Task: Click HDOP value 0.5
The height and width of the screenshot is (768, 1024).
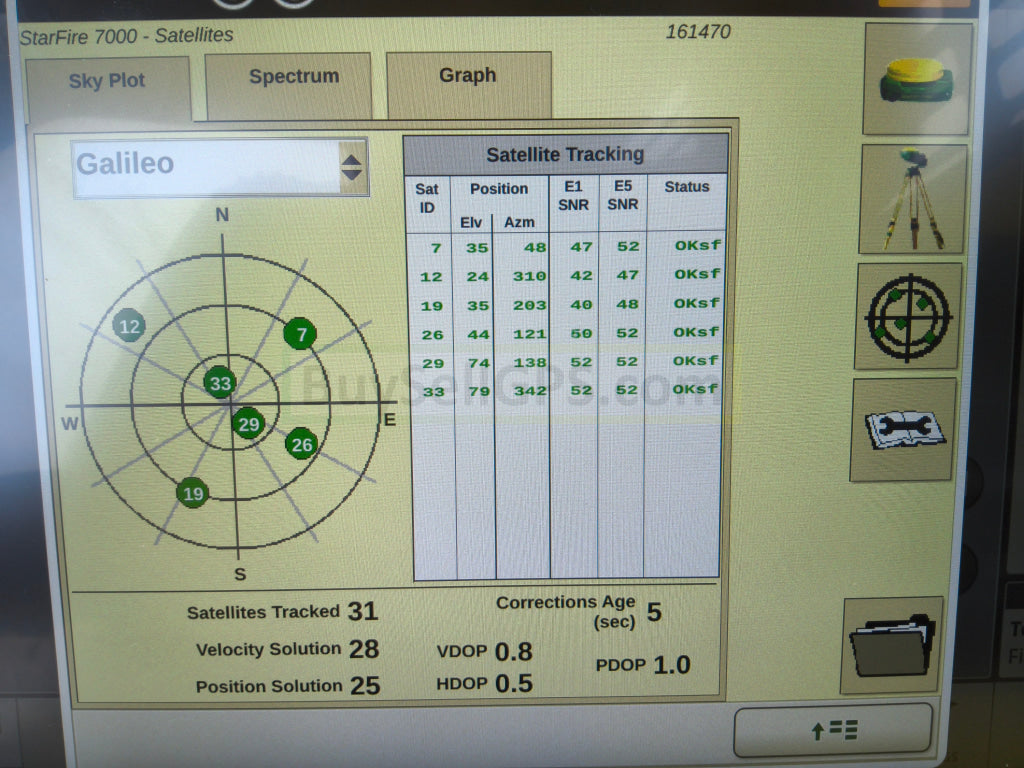Action: 514,684
